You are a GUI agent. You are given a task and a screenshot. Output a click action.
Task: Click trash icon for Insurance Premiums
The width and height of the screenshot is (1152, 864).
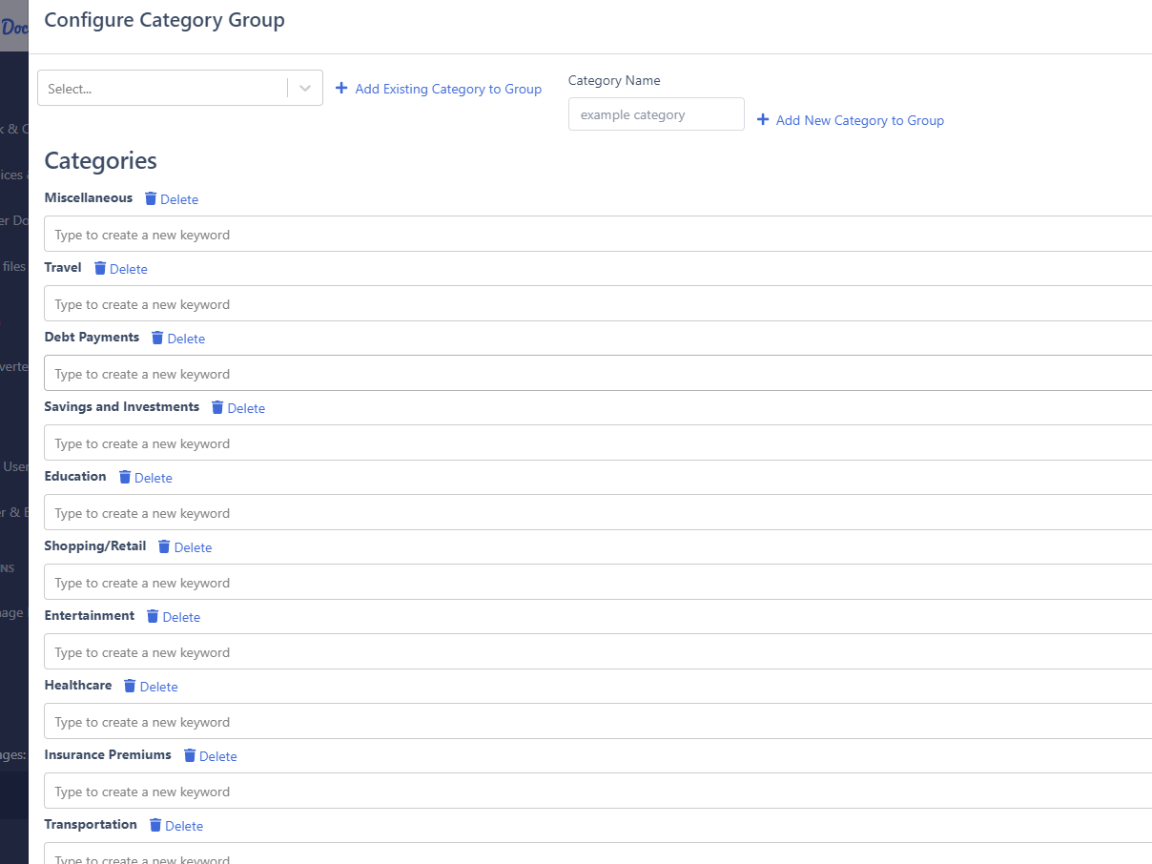[190, 756]
